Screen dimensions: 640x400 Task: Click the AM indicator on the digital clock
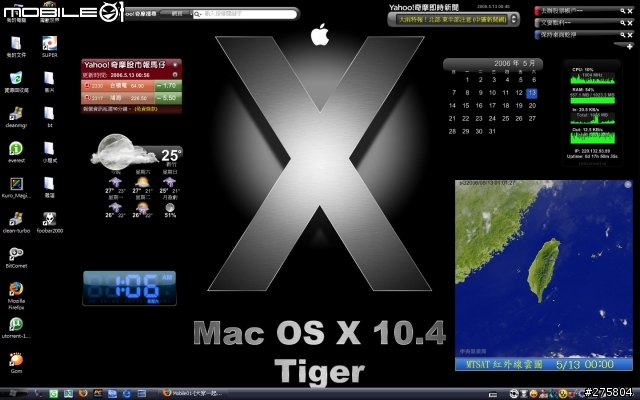tap(167, 278)
